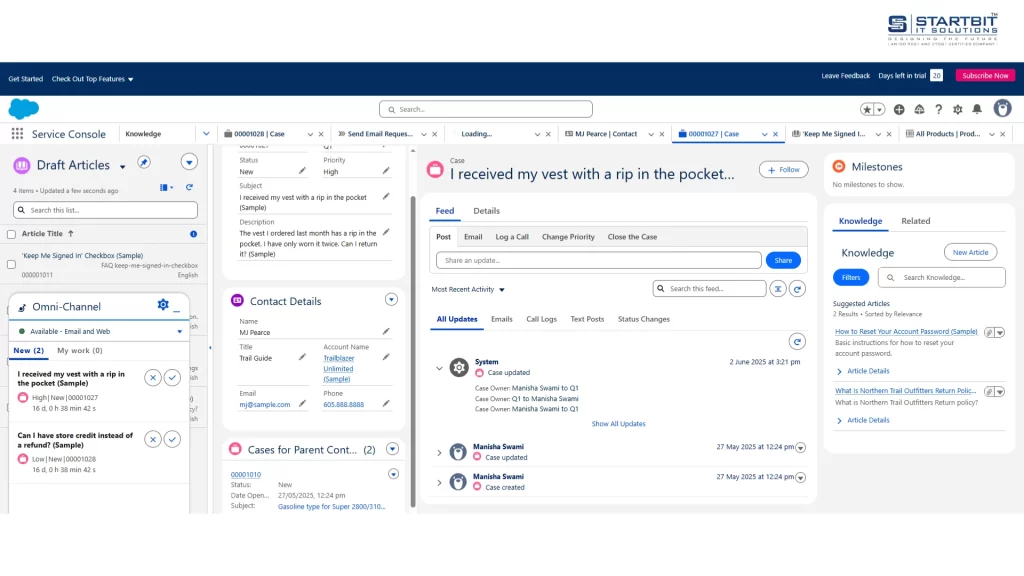Collapse the System case updated entry
Screen dimensions: 1024x576
click(x=439, y=368)
